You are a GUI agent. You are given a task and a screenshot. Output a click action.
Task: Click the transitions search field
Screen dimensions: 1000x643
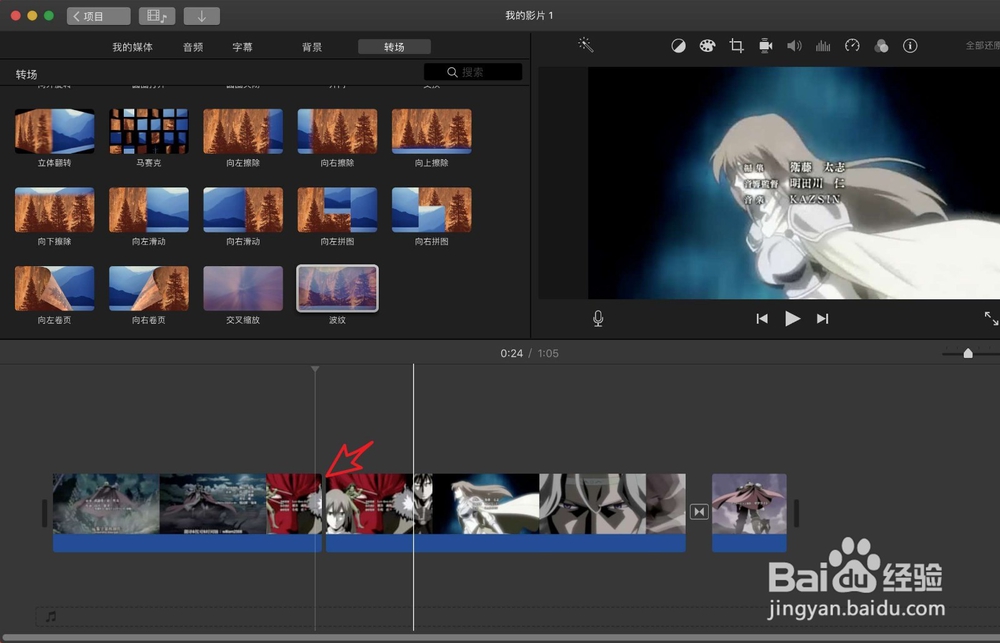(473, 72)
